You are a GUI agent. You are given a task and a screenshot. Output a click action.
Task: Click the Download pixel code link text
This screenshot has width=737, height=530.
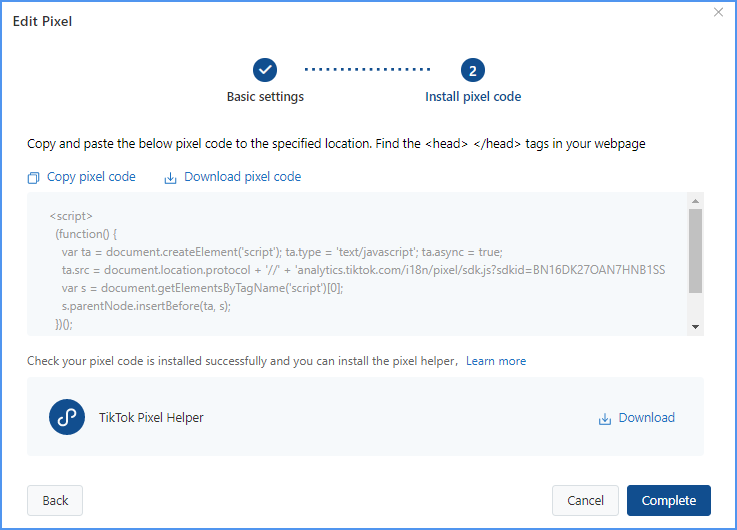pyautogui.click(x=242, y=177)
